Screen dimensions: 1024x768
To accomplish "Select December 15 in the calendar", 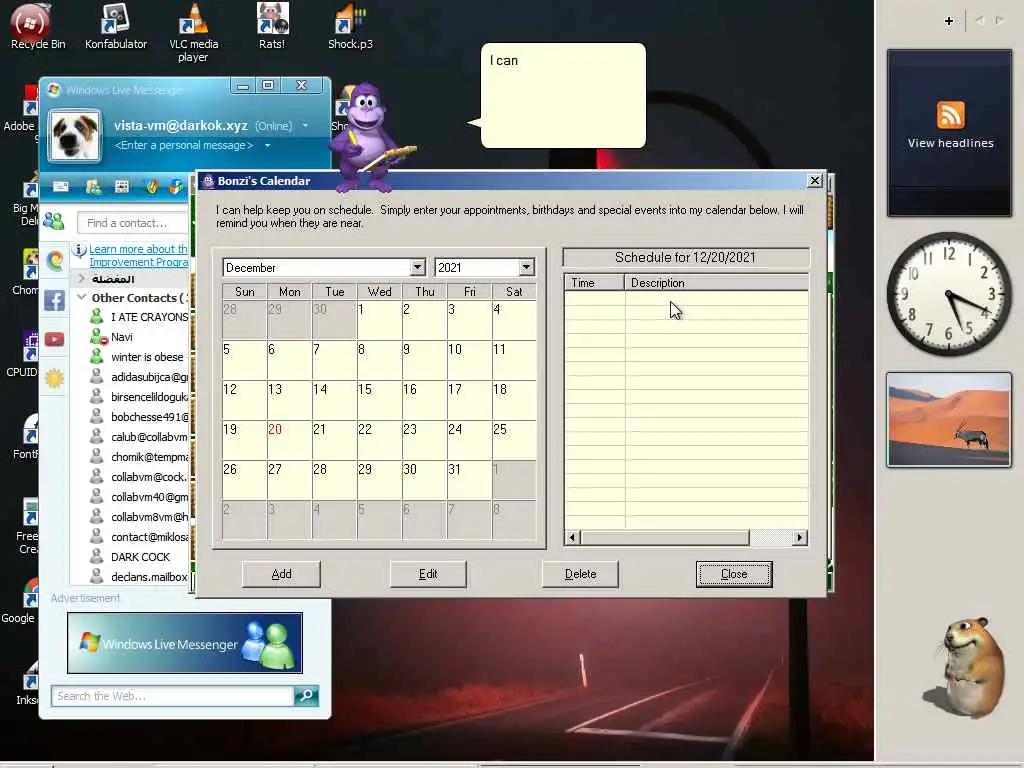I will (379, 400).
